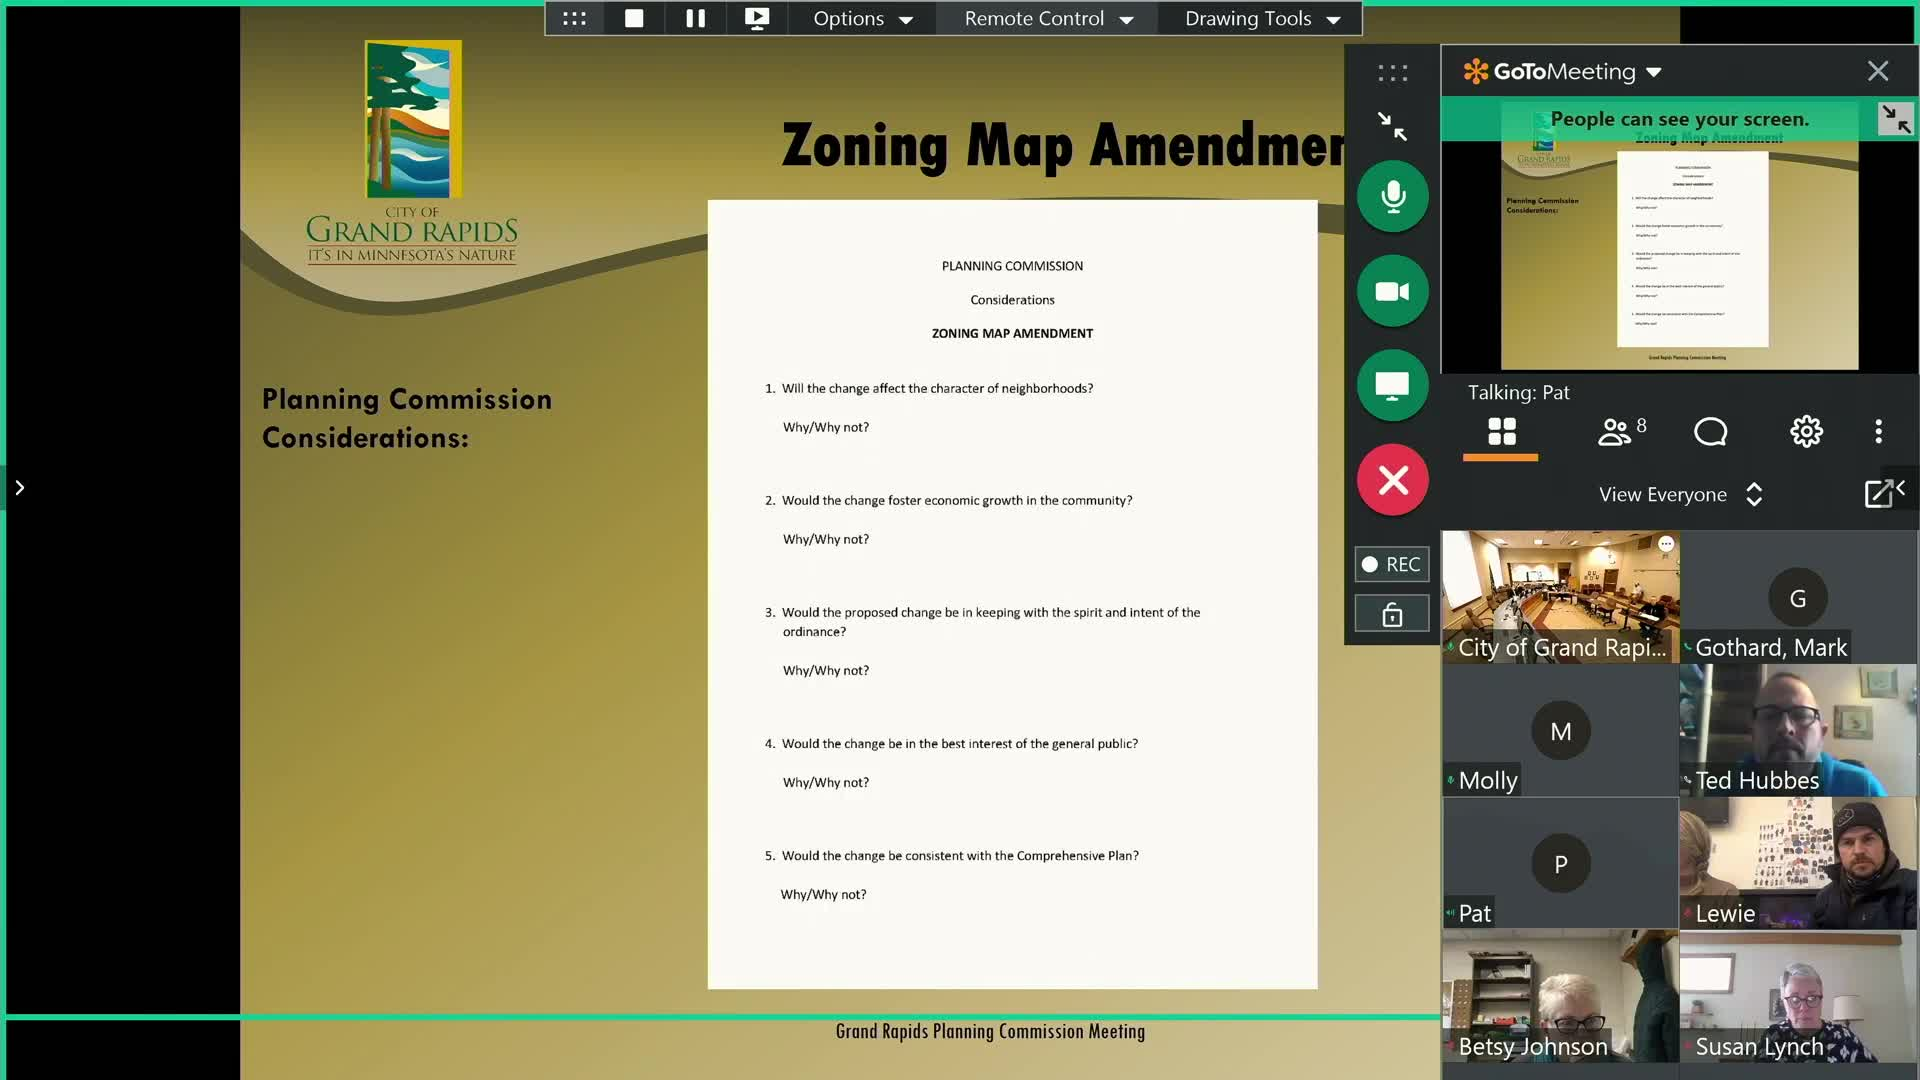Viewport: 1920px width, 1080px height.
Task: Select the Molly participant tile
Action: 1560,730
